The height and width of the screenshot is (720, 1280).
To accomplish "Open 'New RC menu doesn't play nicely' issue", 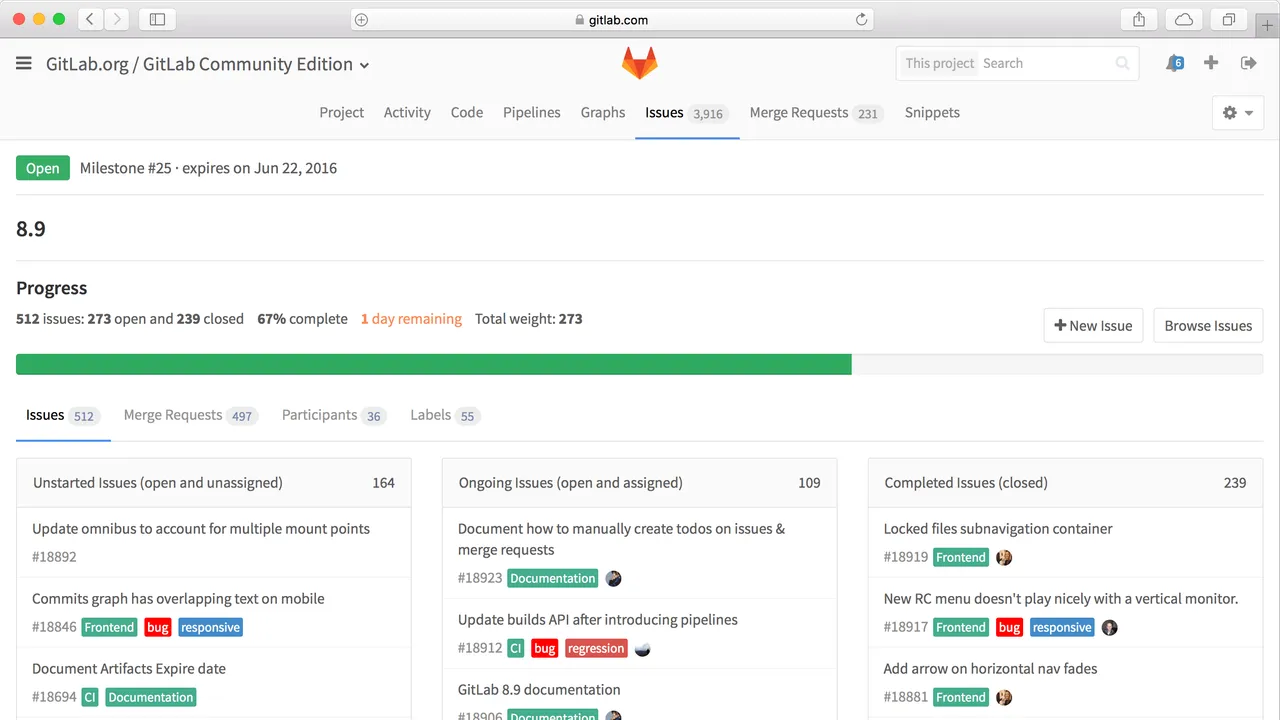I will click(1061, 598).
